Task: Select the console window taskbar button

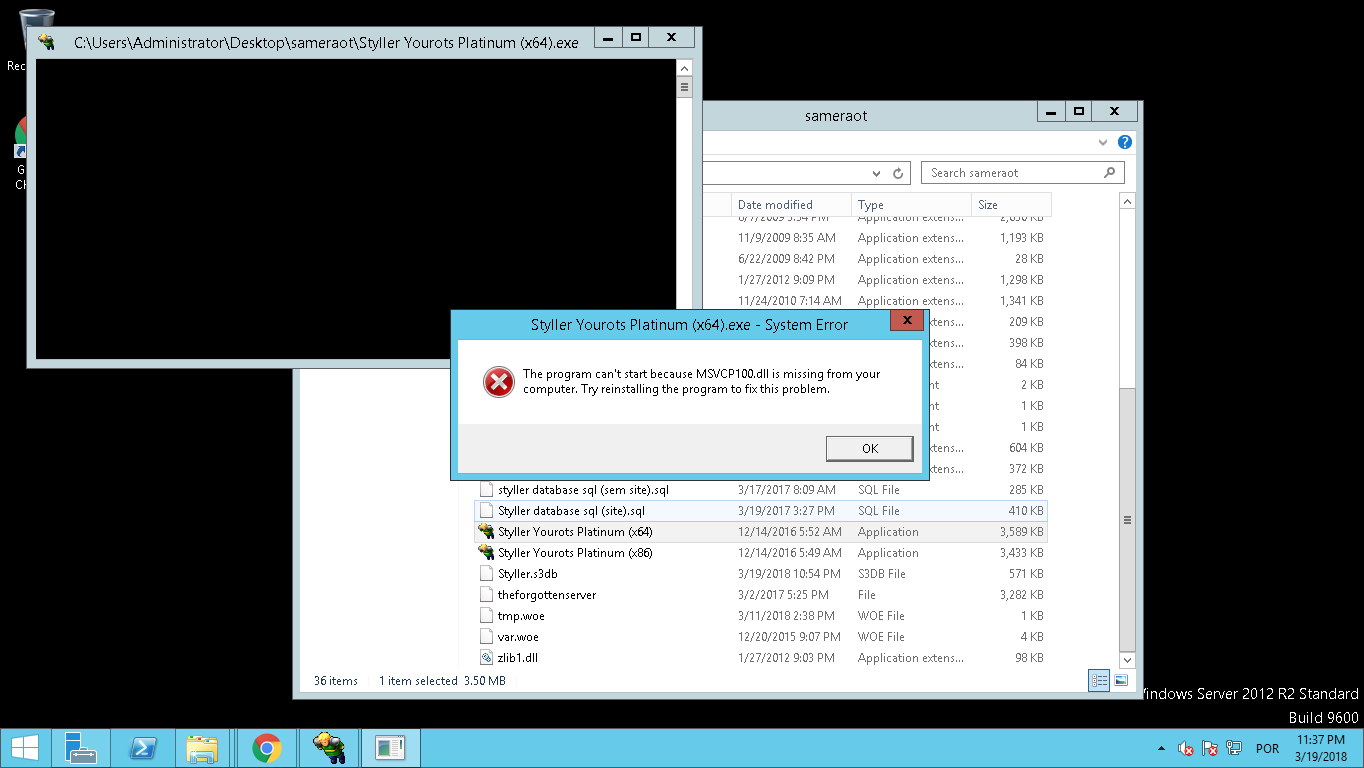Action: 390,748
